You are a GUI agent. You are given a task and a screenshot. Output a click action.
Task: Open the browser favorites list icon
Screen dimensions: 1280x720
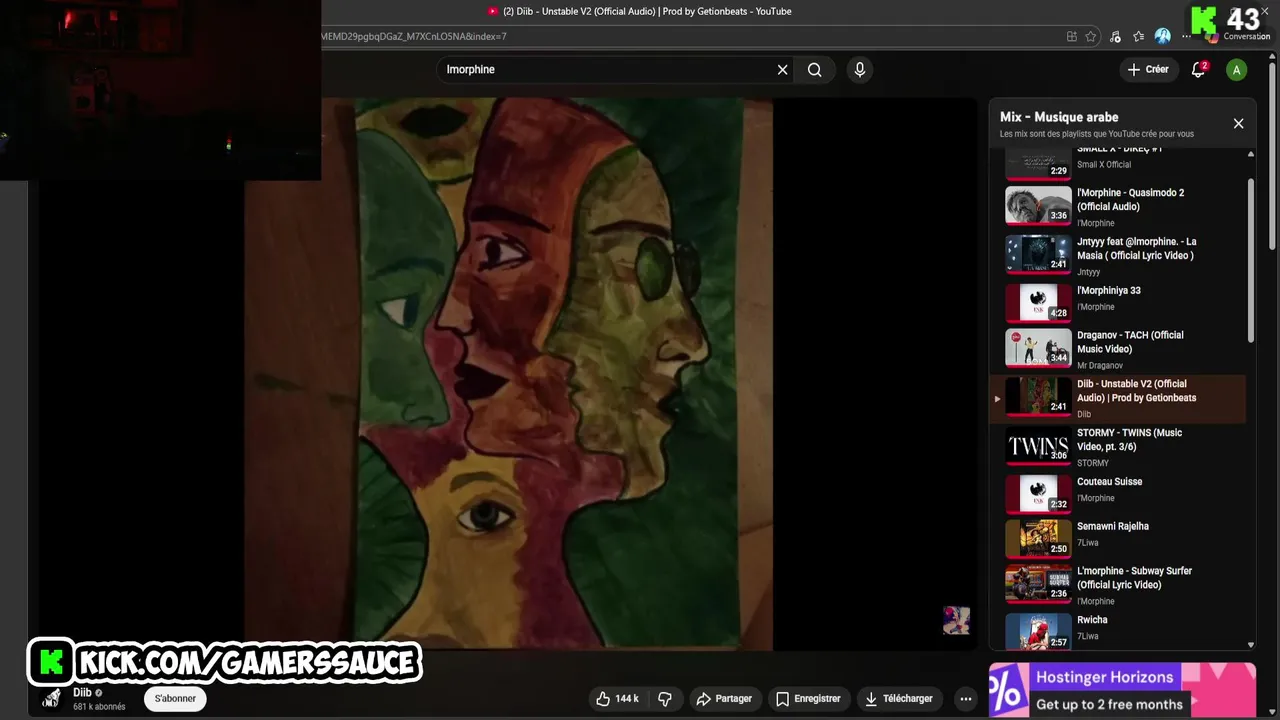(x=1139, y=37)
